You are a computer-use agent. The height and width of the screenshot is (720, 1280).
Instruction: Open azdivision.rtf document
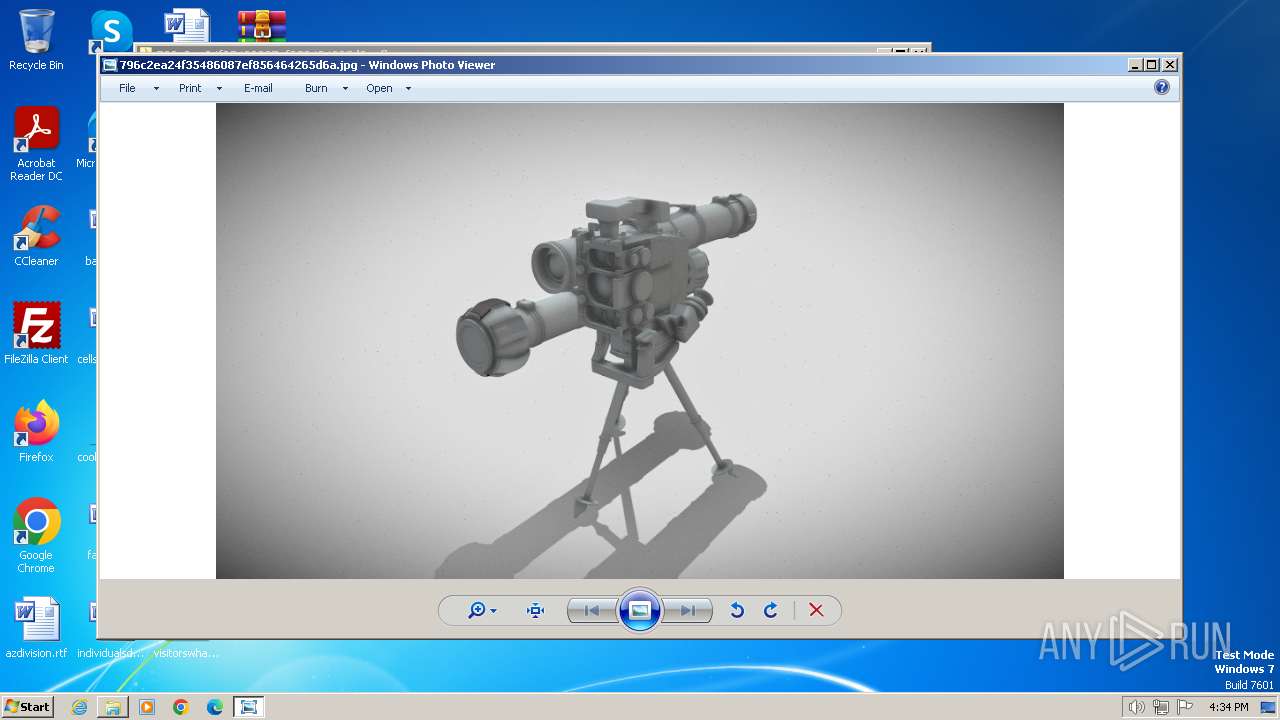point(36,628)
